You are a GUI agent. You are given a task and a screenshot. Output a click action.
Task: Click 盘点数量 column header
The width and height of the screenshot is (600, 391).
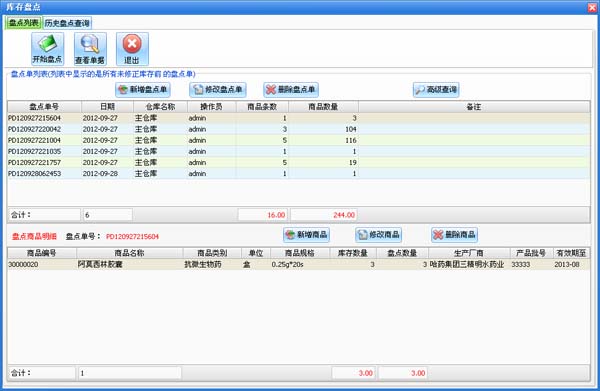click(402, 253)
